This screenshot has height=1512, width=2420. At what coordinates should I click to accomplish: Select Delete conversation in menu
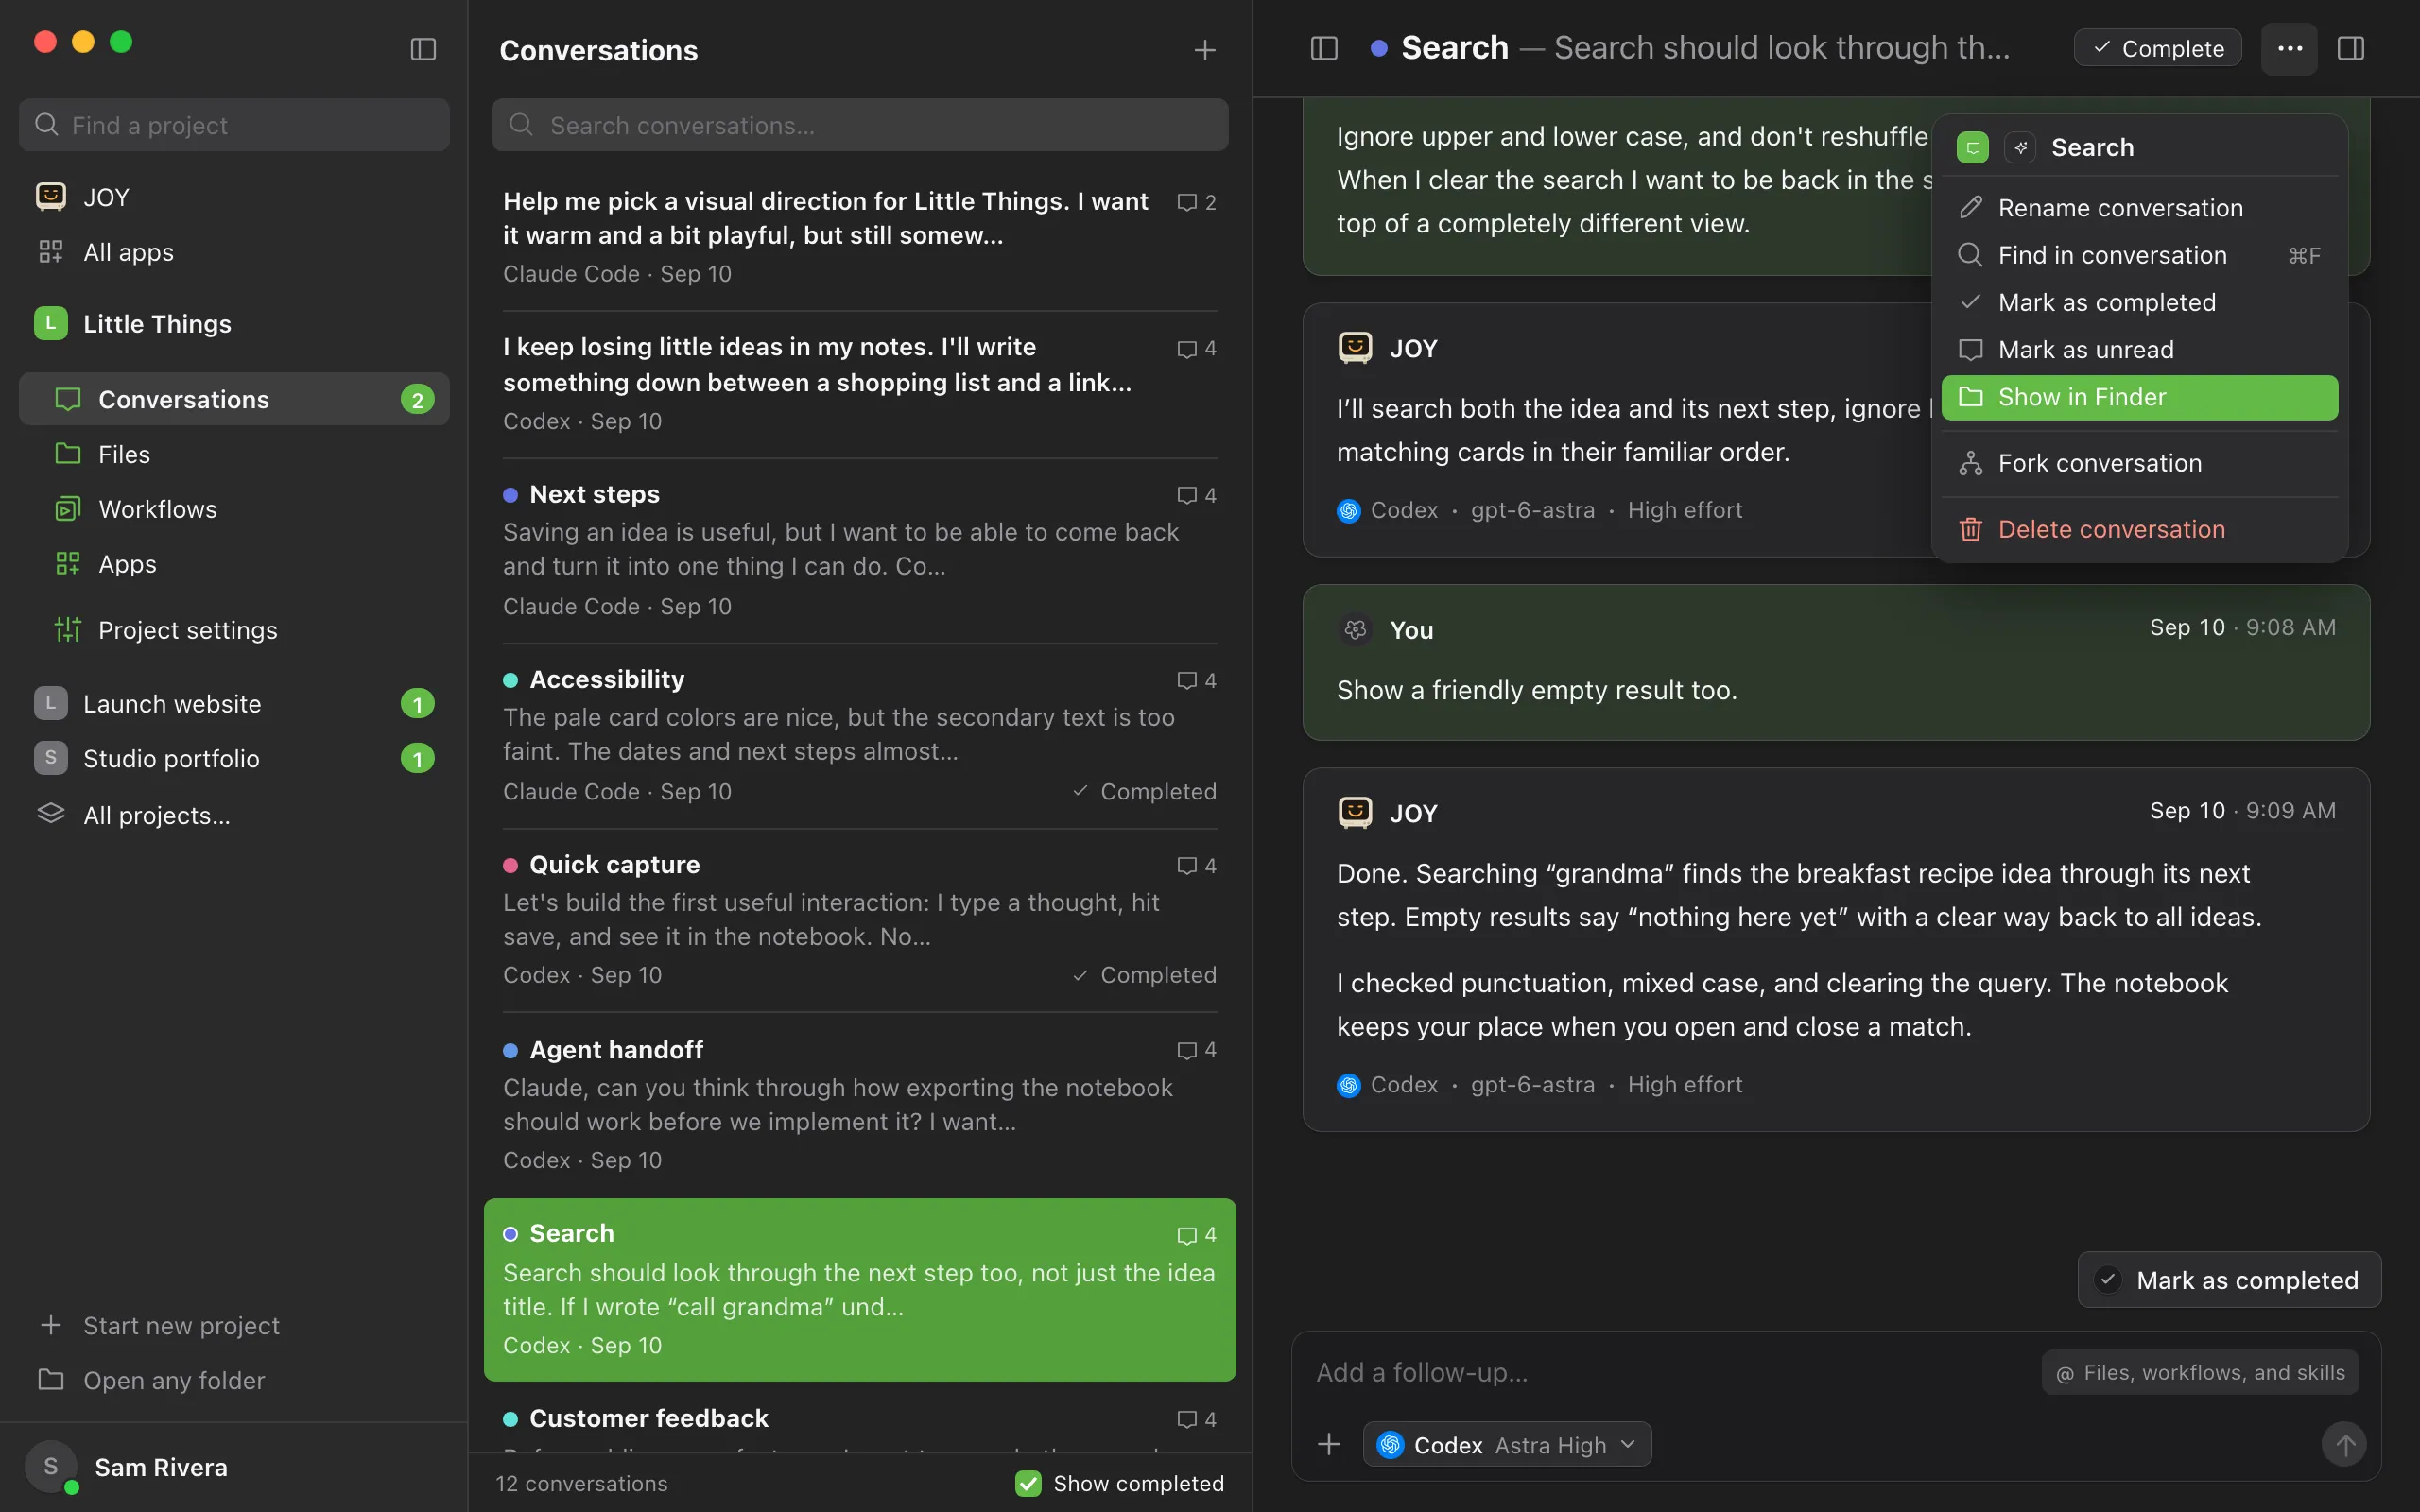[x=2139, y=529]
